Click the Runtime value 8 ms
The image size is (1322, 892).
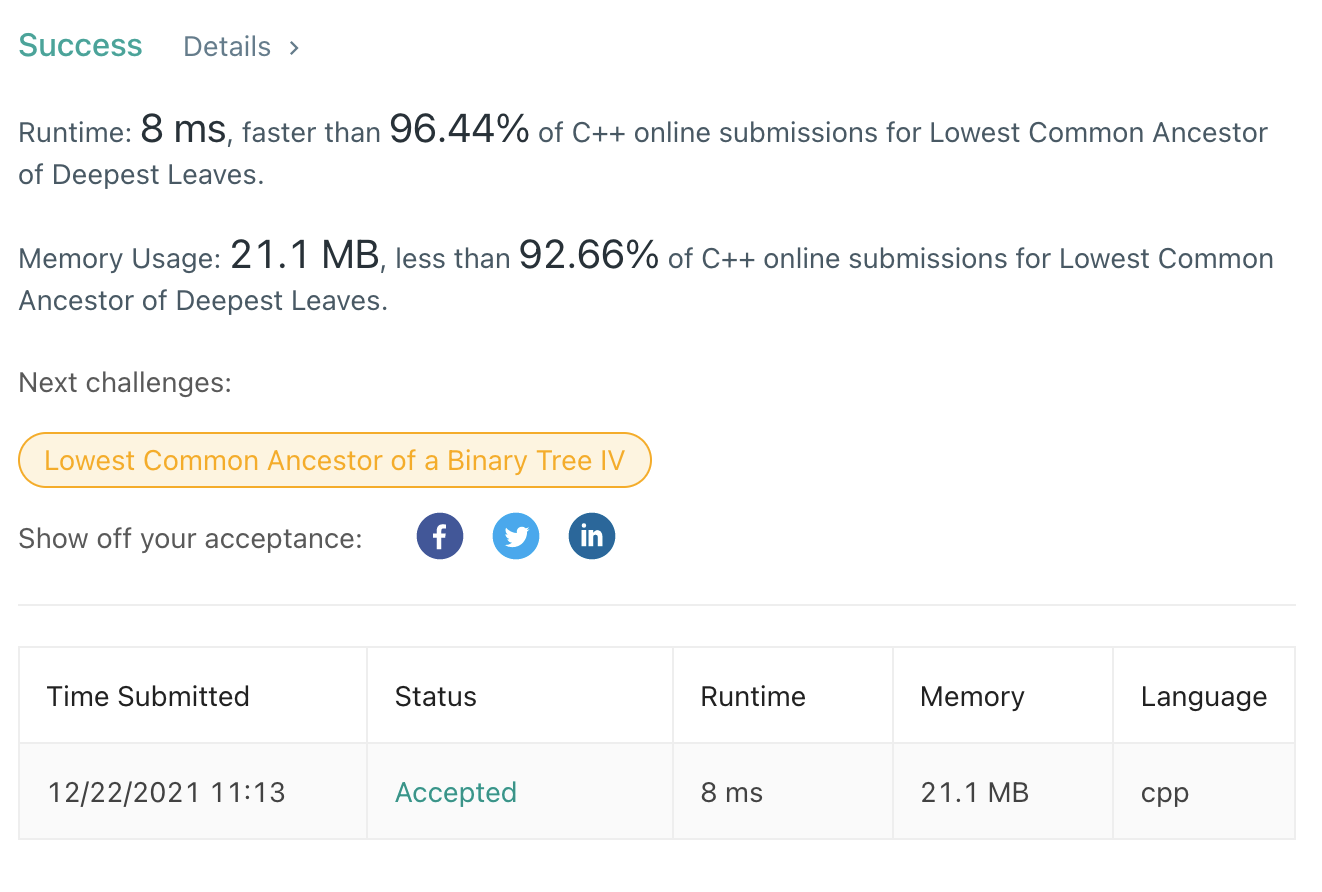[732, 791]
